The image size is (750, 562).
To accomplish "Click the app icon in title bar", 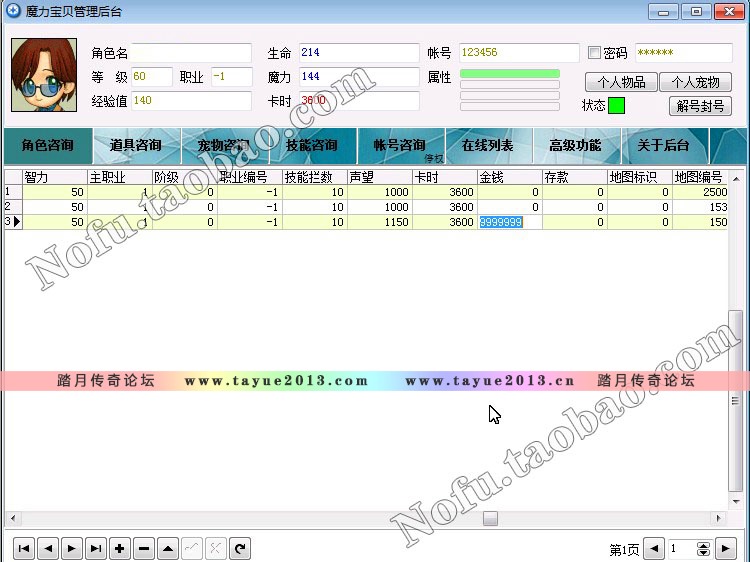I will click(x=13, y=11).
